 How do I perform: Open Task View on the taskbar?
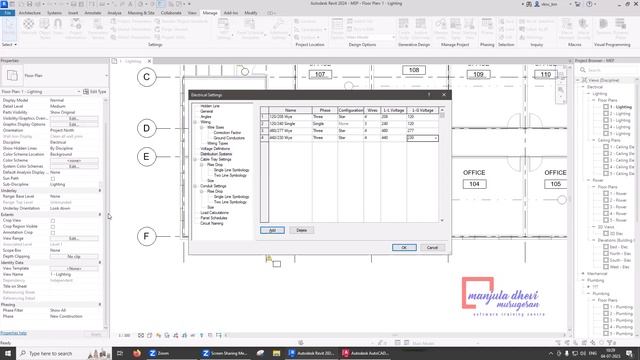[x=120, y=353]
